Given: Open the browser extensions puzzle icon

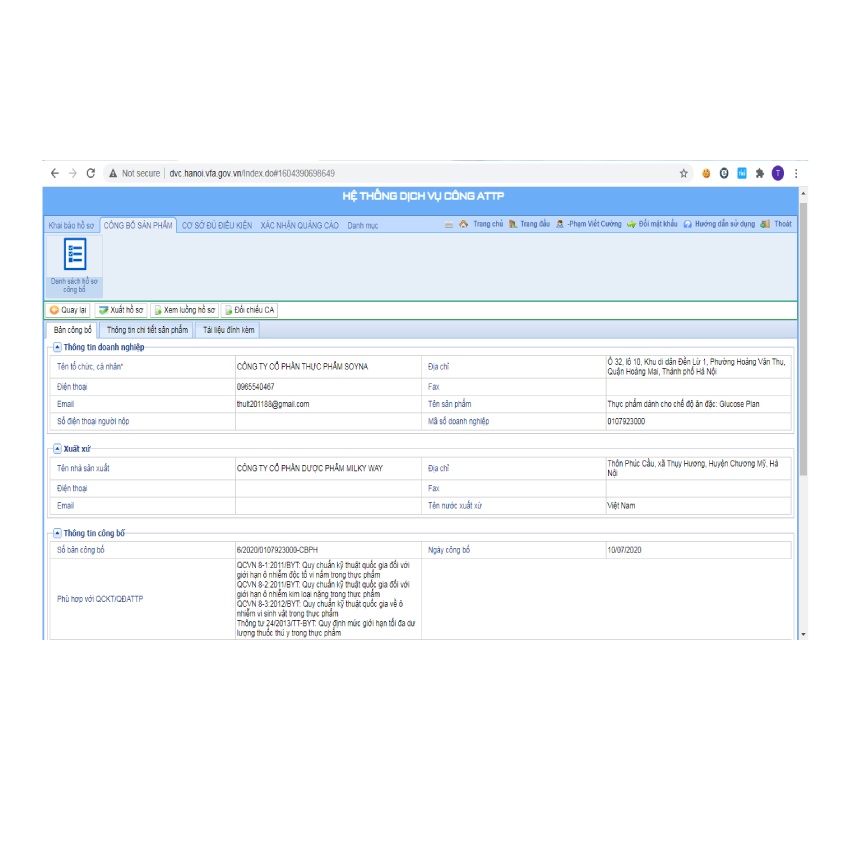Looking at the screenshot, I should pos(759,173).
